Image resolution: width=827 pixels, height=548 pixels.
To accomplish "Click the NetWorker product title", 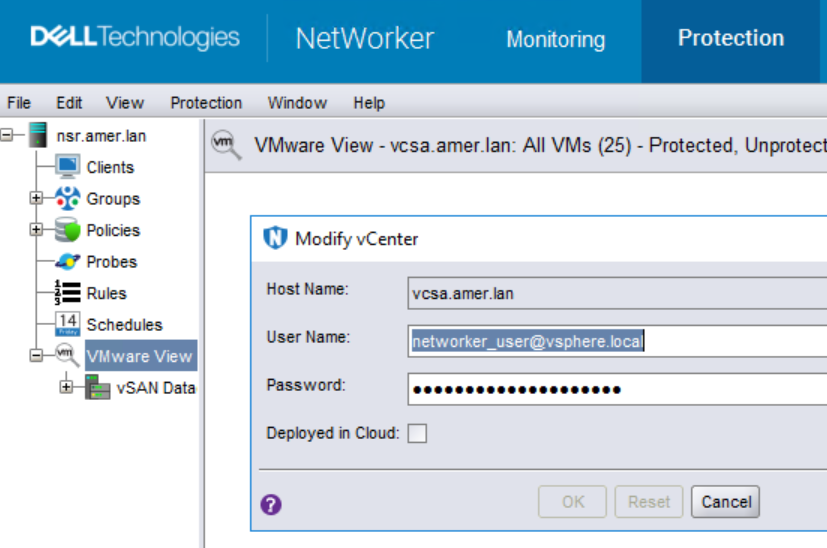I will 365,39.
